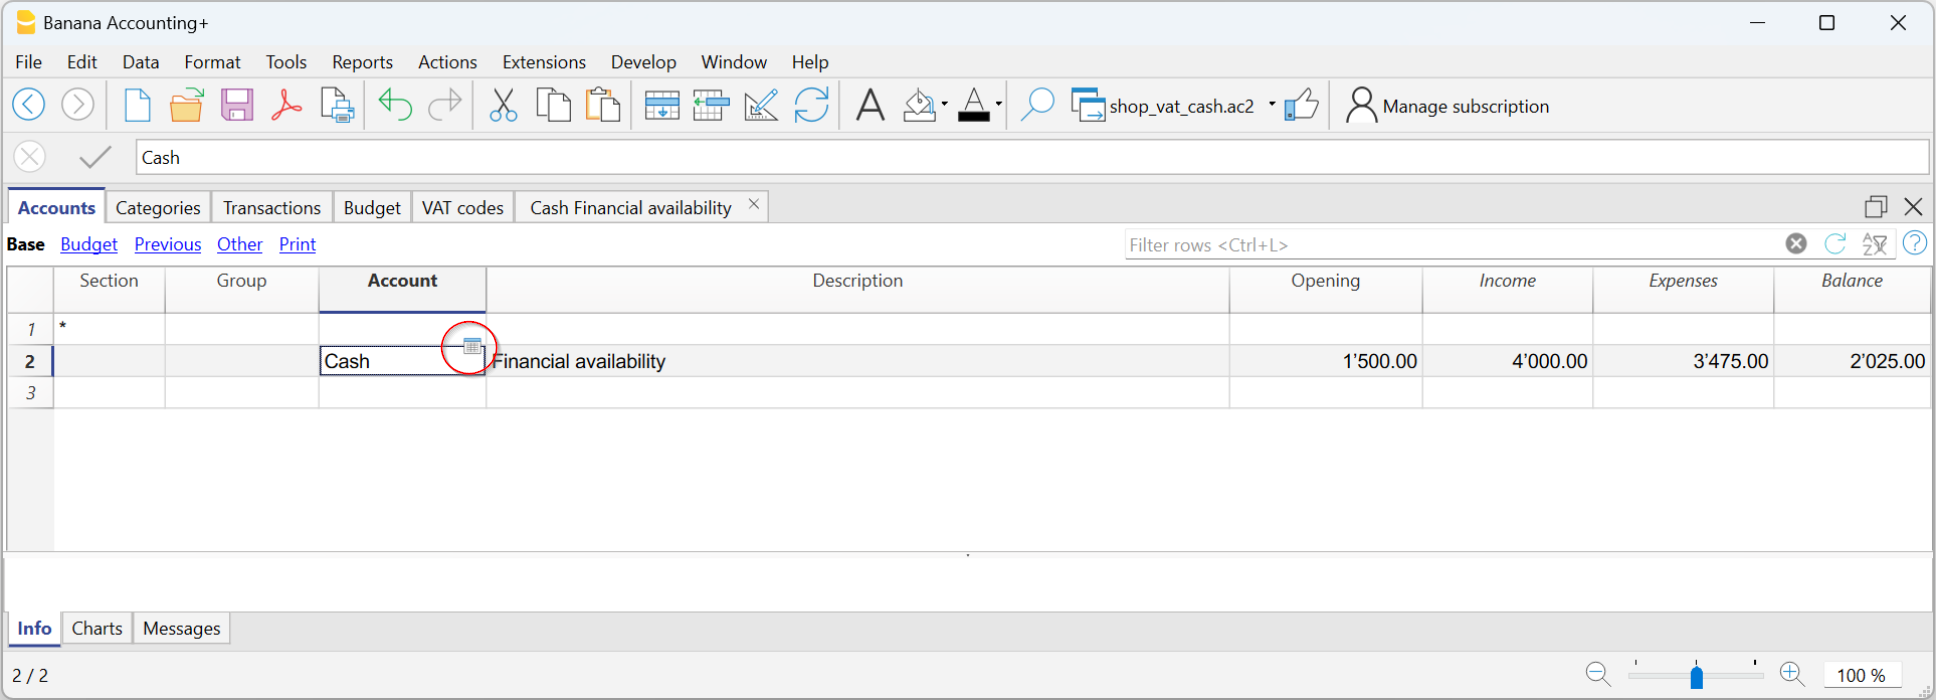Recalculate with the refresh arrows icon
This screenshot has height=700, width=1936.
click(811, 104)
